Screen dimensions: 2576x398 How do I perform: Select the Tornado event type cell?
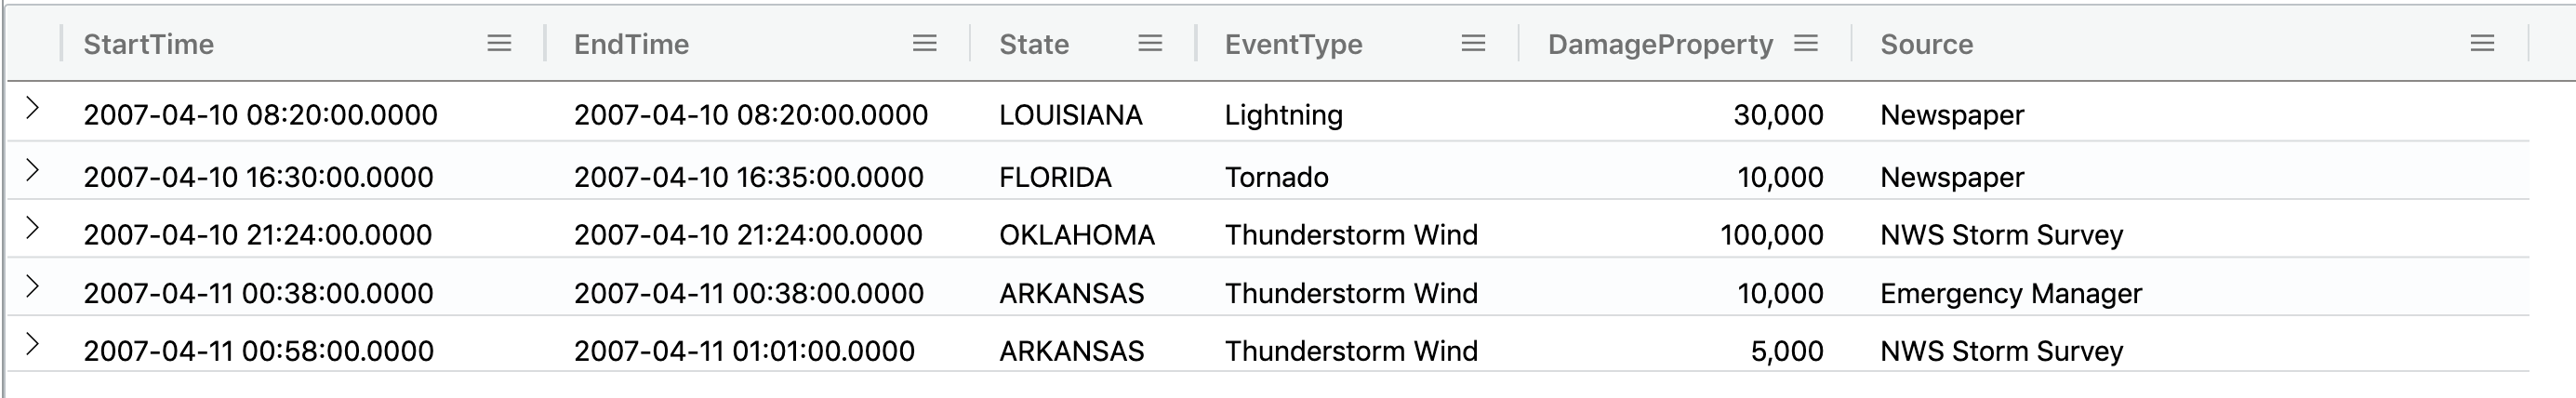point(1276,177)
